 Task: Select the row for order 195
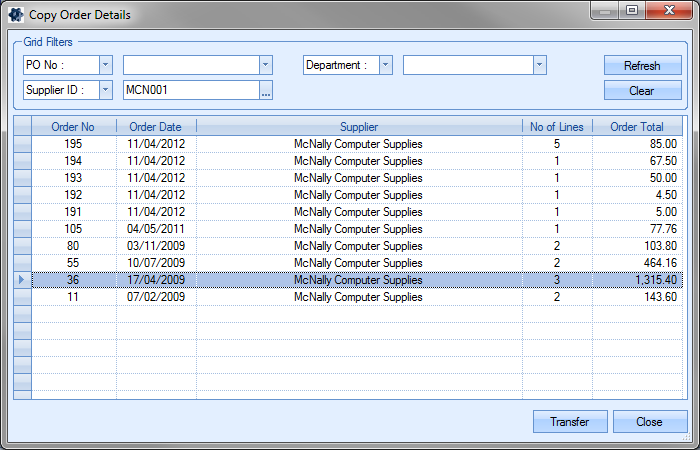(x=358, y=144)
